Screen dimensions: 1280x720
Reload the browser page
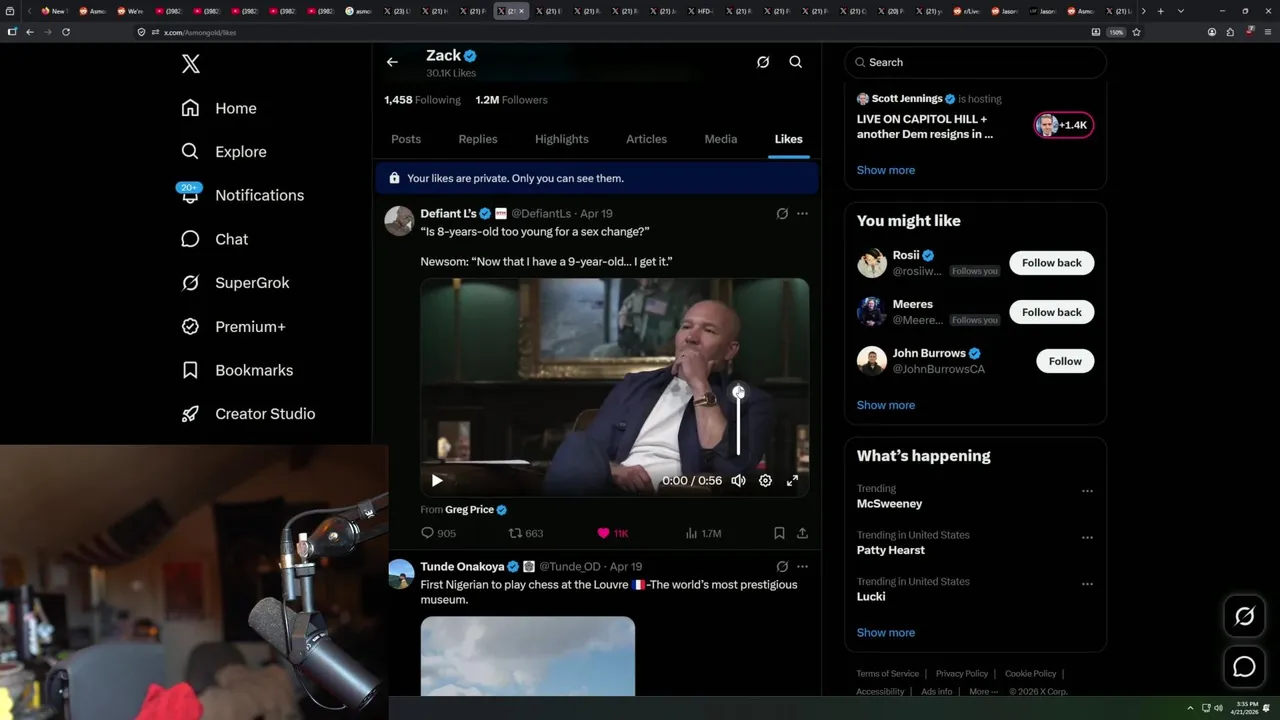66,32
